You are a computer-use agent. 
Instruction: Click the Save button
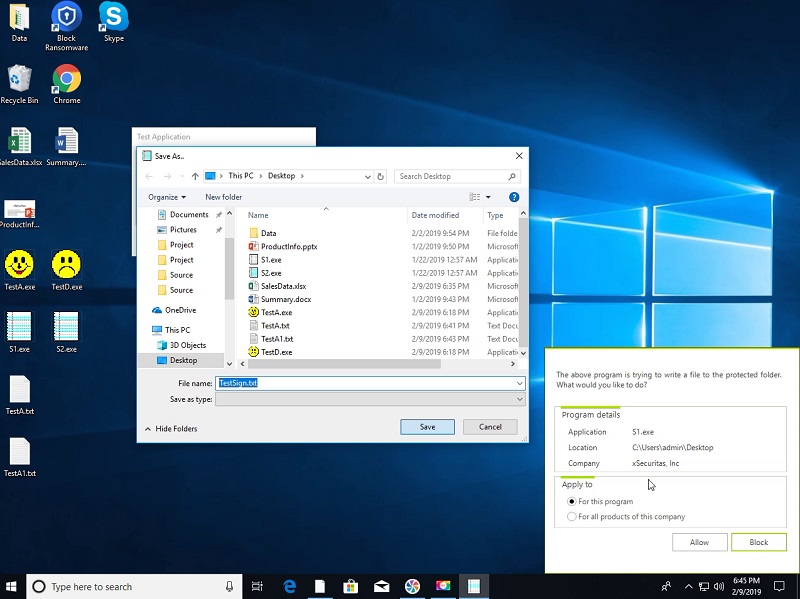[428, 427]
